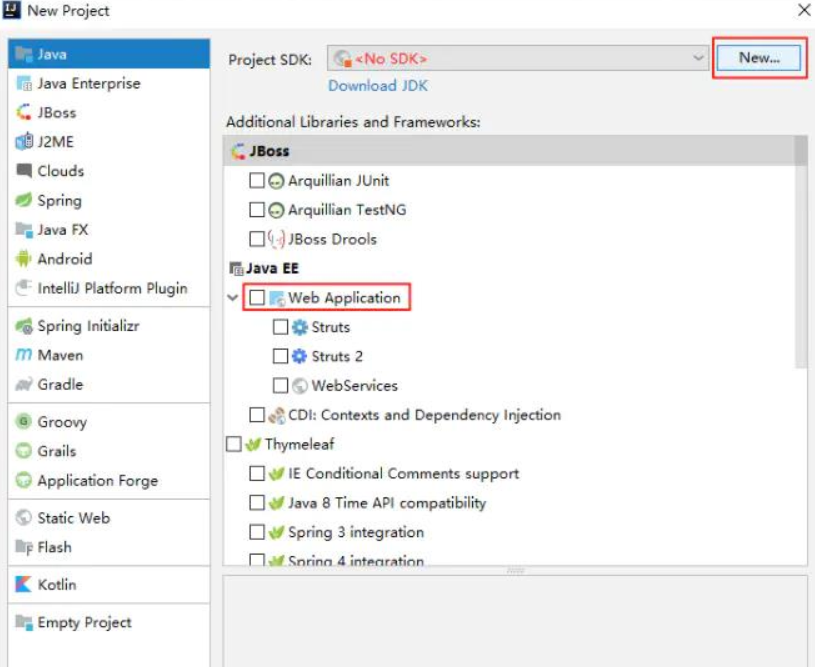The width and height of the screenshot is (815, 667).
Task: Click the Groovy icon
Action: pos(24,422)
